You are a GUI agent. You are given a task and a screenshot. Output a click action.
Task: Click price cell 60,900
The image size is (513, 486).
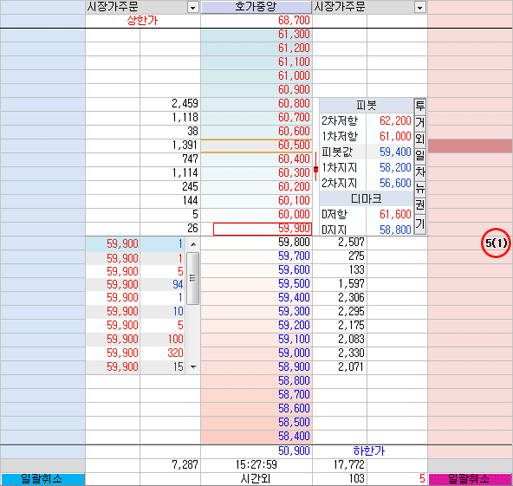coord(256,90)
